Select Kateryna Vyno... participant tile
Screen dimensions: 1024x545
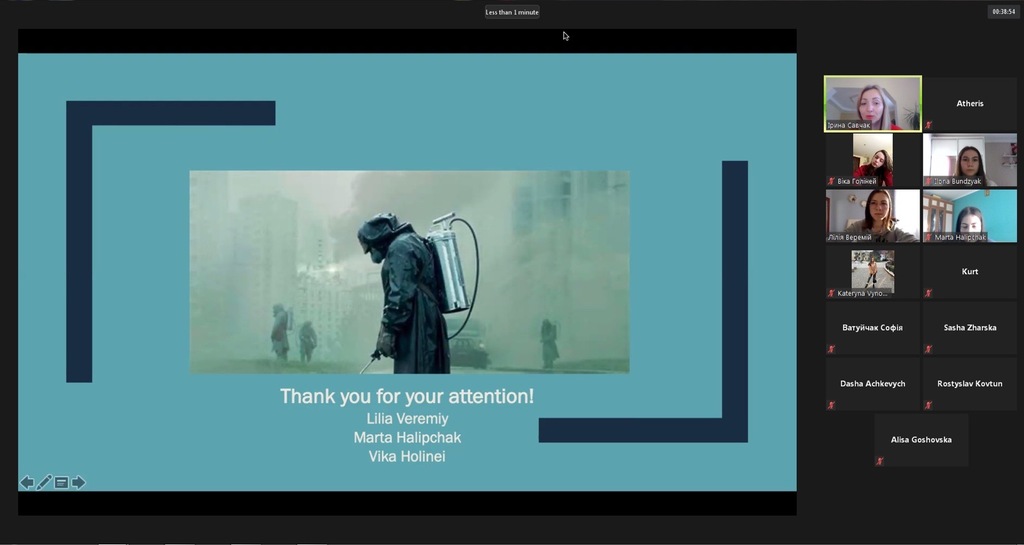(x=872, y=272)
